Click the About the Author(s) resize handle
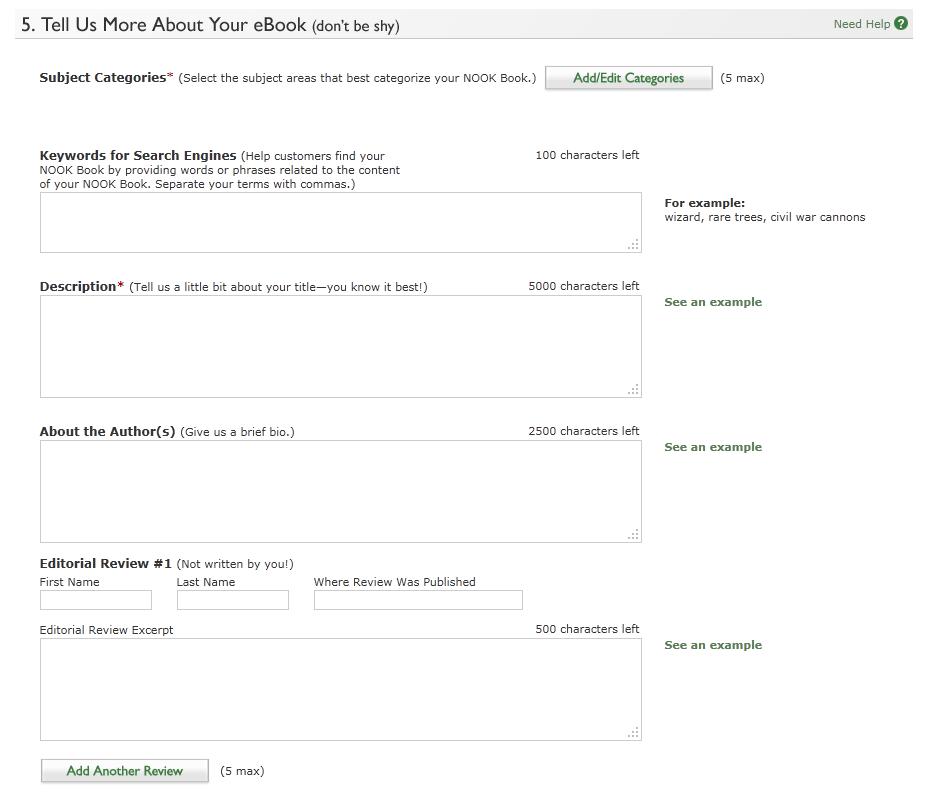This screenshot has height=800, width=927. pos(633,535)
